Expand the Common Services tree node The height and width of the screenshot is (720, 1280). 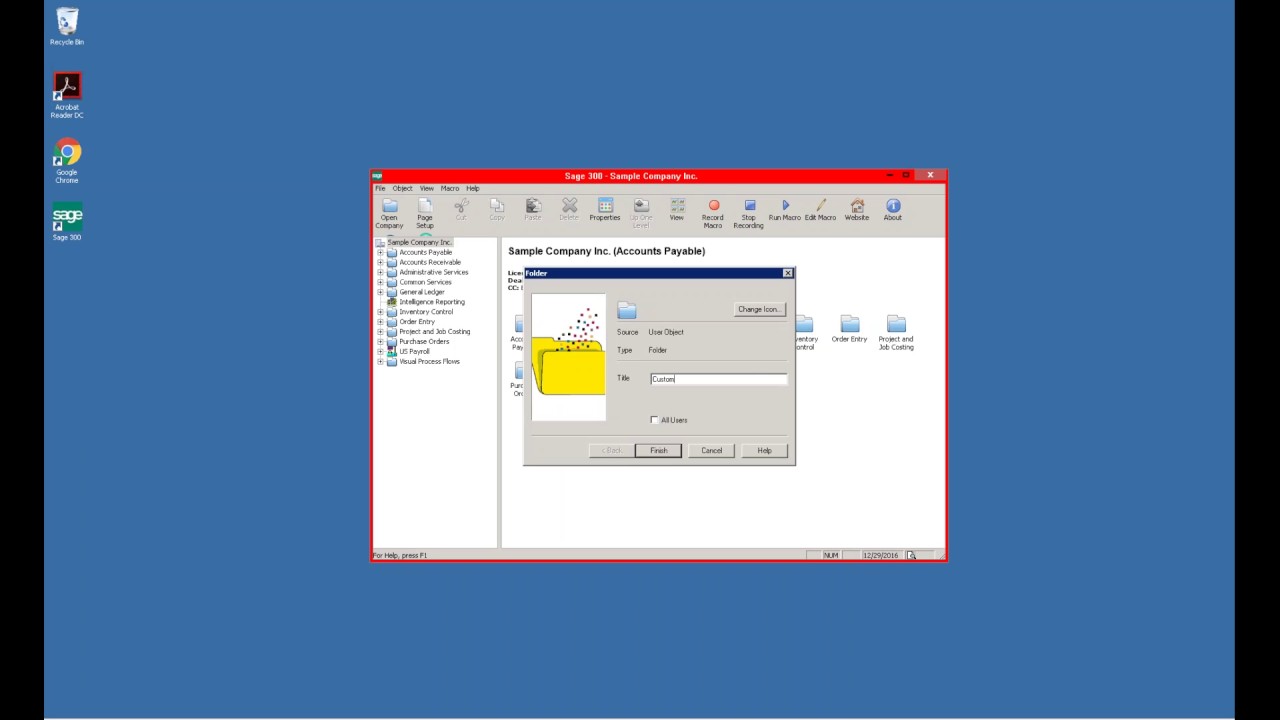point(381,282)
